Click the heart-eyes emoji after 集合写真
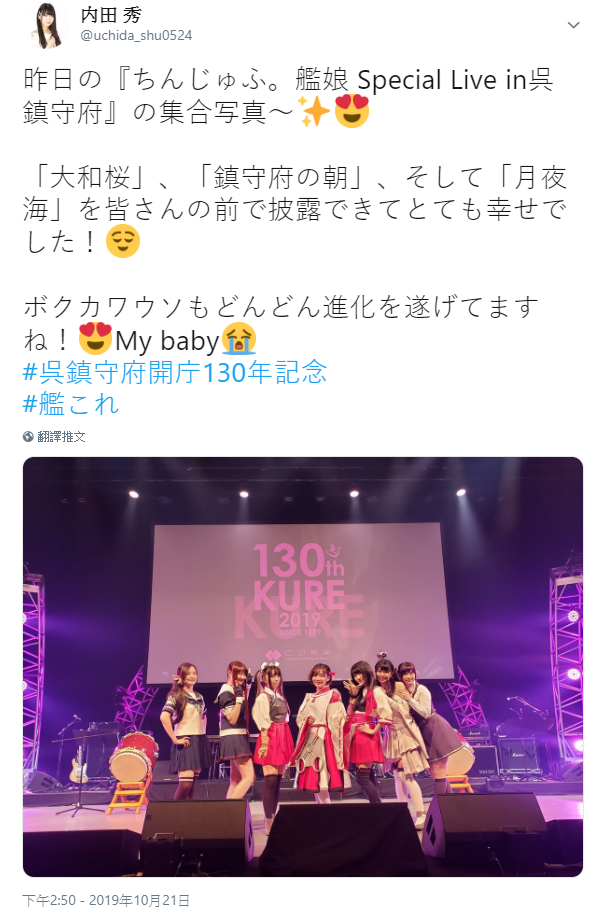The height and width of the screenshot is (917, 611). 351,111
